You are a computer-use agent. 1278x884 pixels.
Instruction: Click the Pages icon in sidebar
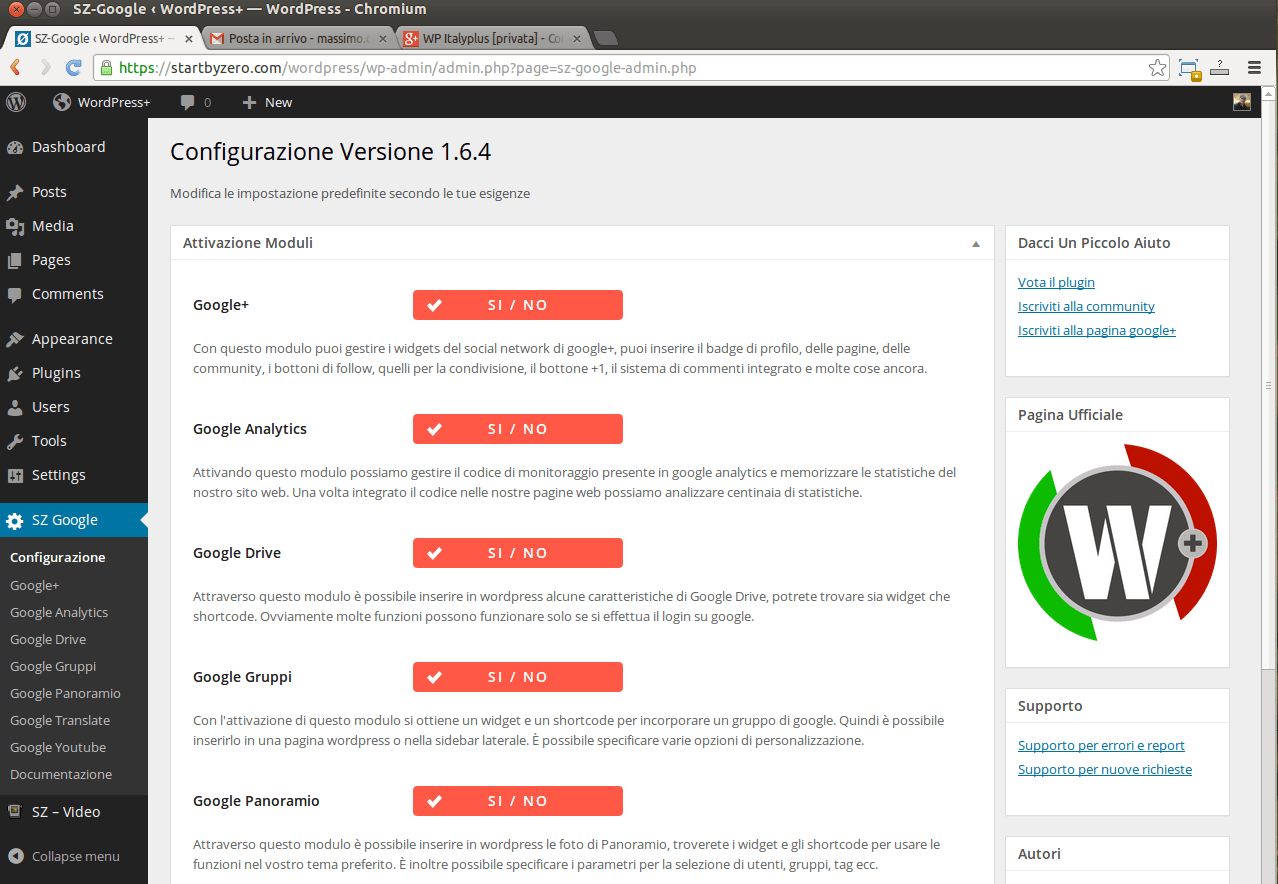pos(15,260)
